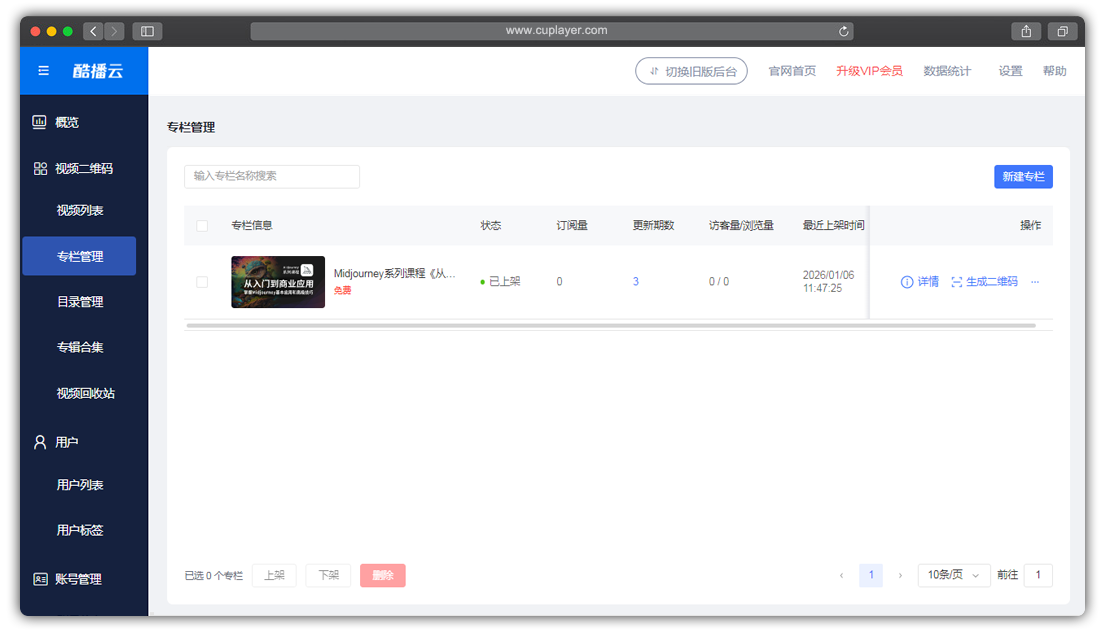The image size is (1100, 632).
Task: Switch to 数据统计 in the top navigation
Action: point(947,70)
